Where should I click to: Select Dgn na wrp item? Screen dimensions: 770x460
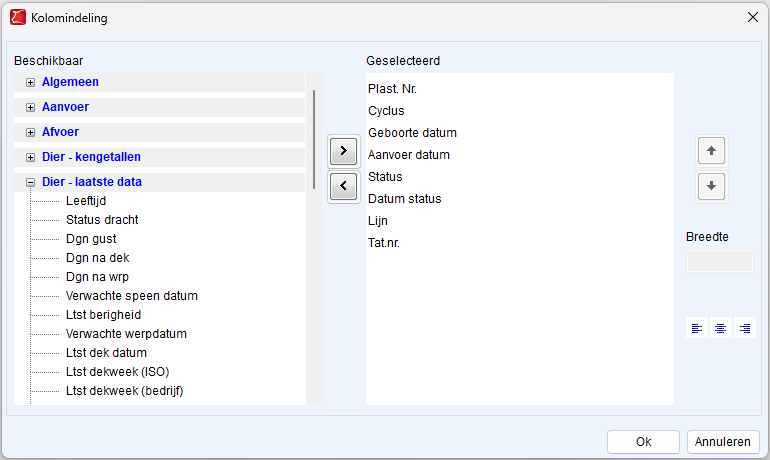(x=97, y=277)
